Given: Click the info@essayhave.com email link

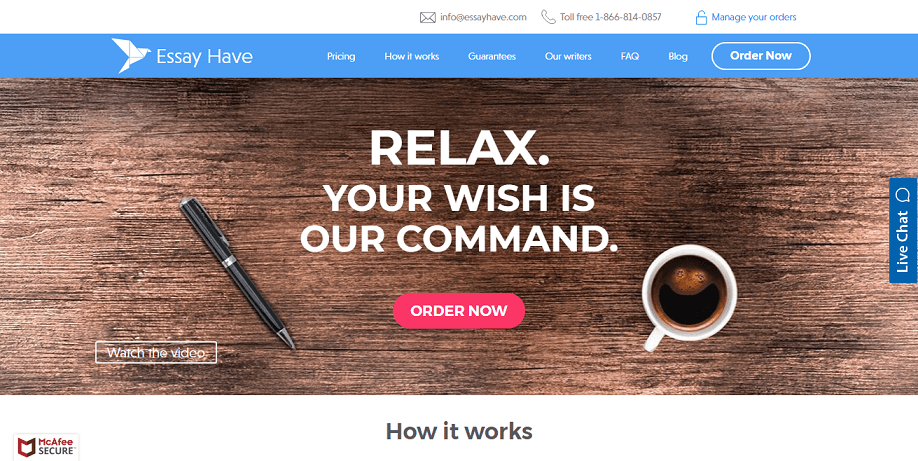Looking at the screenshot, I should [x=483, y=17].
